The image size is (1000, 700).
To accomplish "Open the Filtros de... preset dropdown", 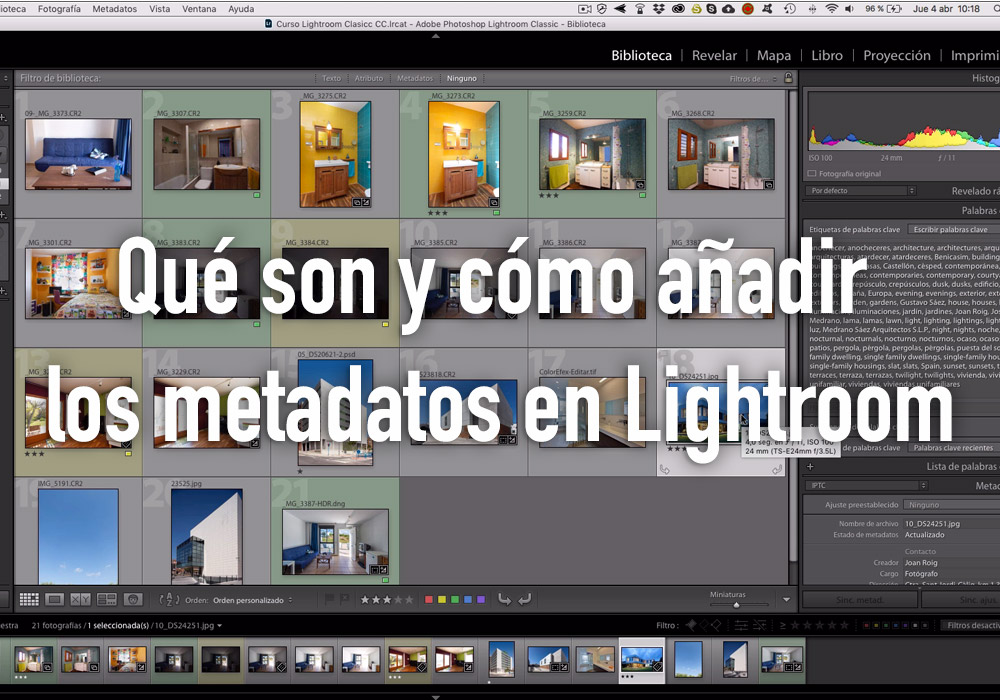I will (753, 78).
